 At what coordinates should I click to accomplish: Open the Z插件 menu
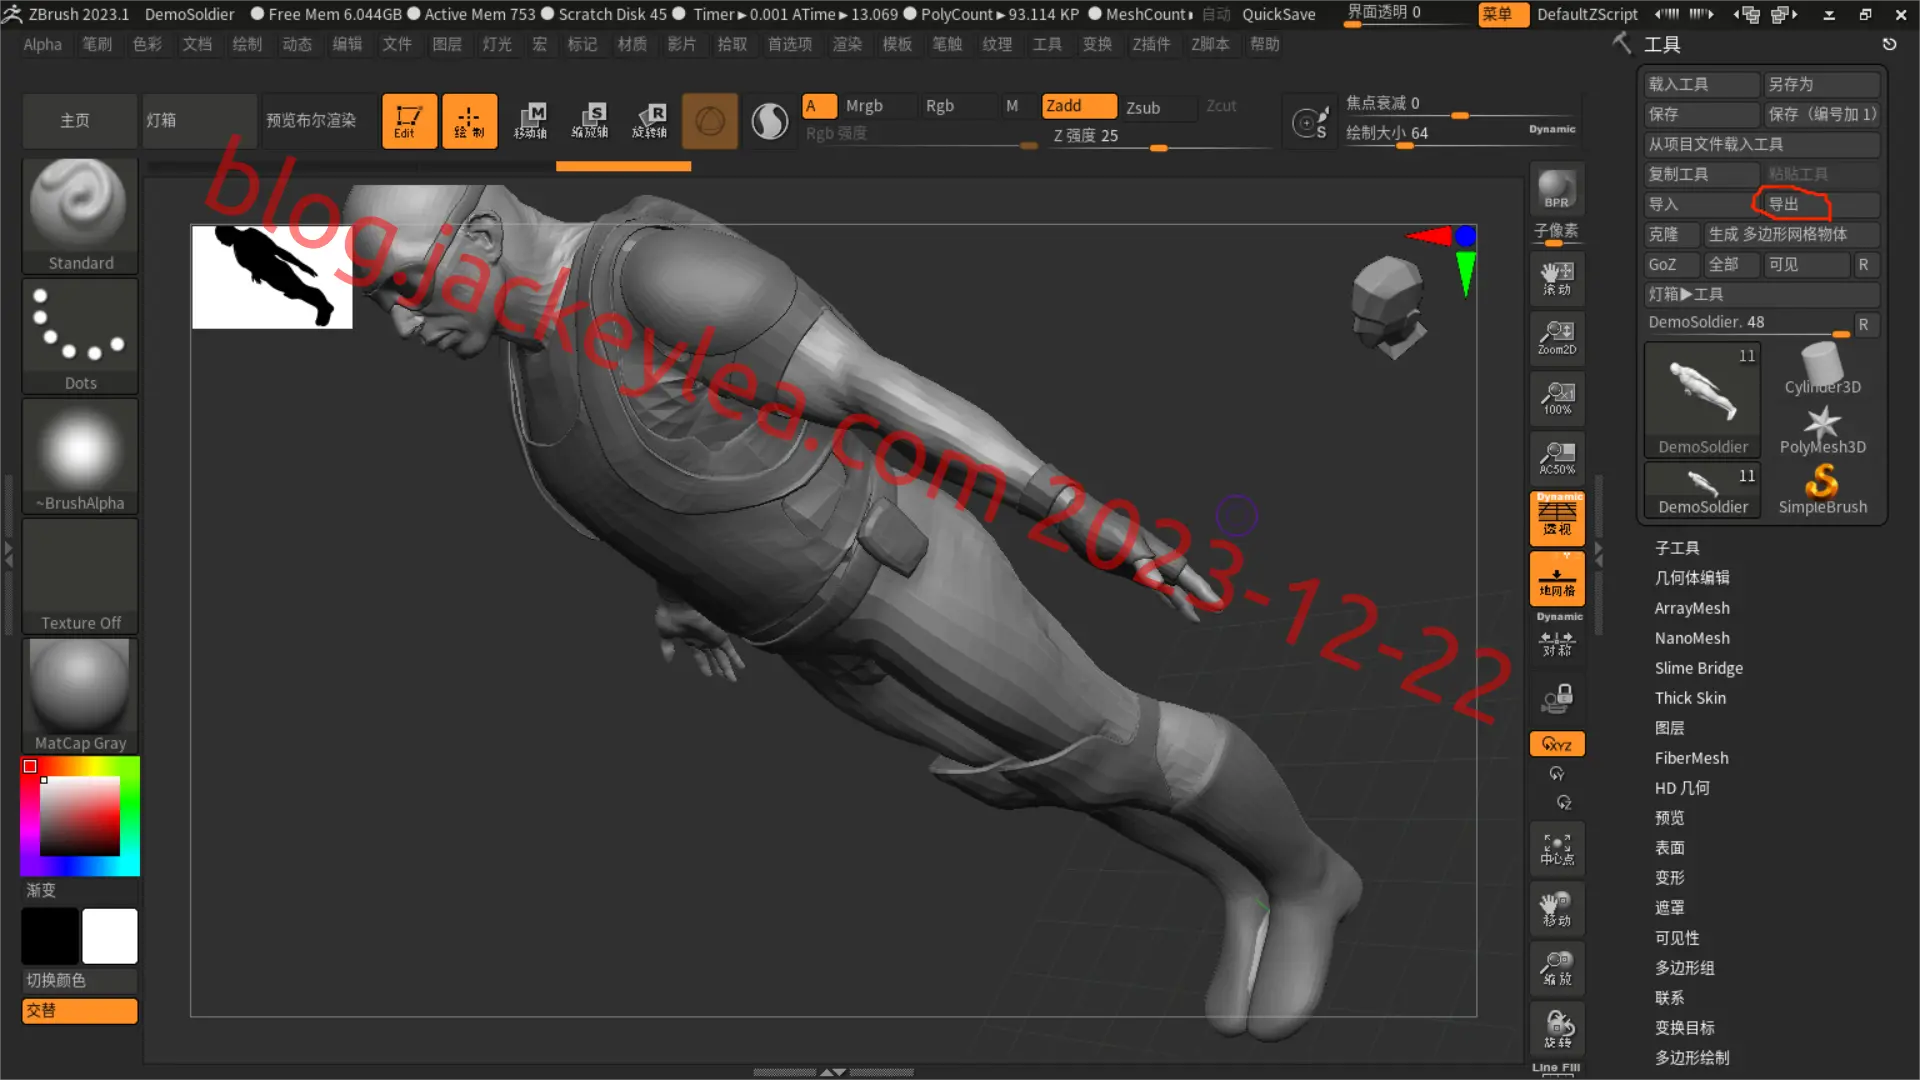pos(1151,44)
